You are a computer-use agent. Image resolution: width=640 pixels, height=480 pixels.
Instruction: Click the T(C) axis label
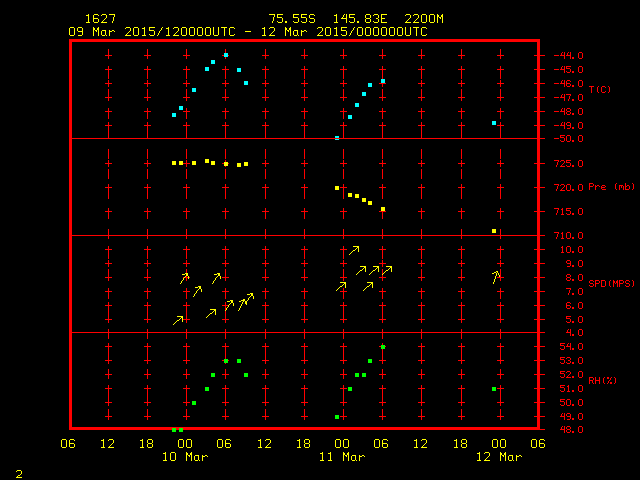point(600,90)
